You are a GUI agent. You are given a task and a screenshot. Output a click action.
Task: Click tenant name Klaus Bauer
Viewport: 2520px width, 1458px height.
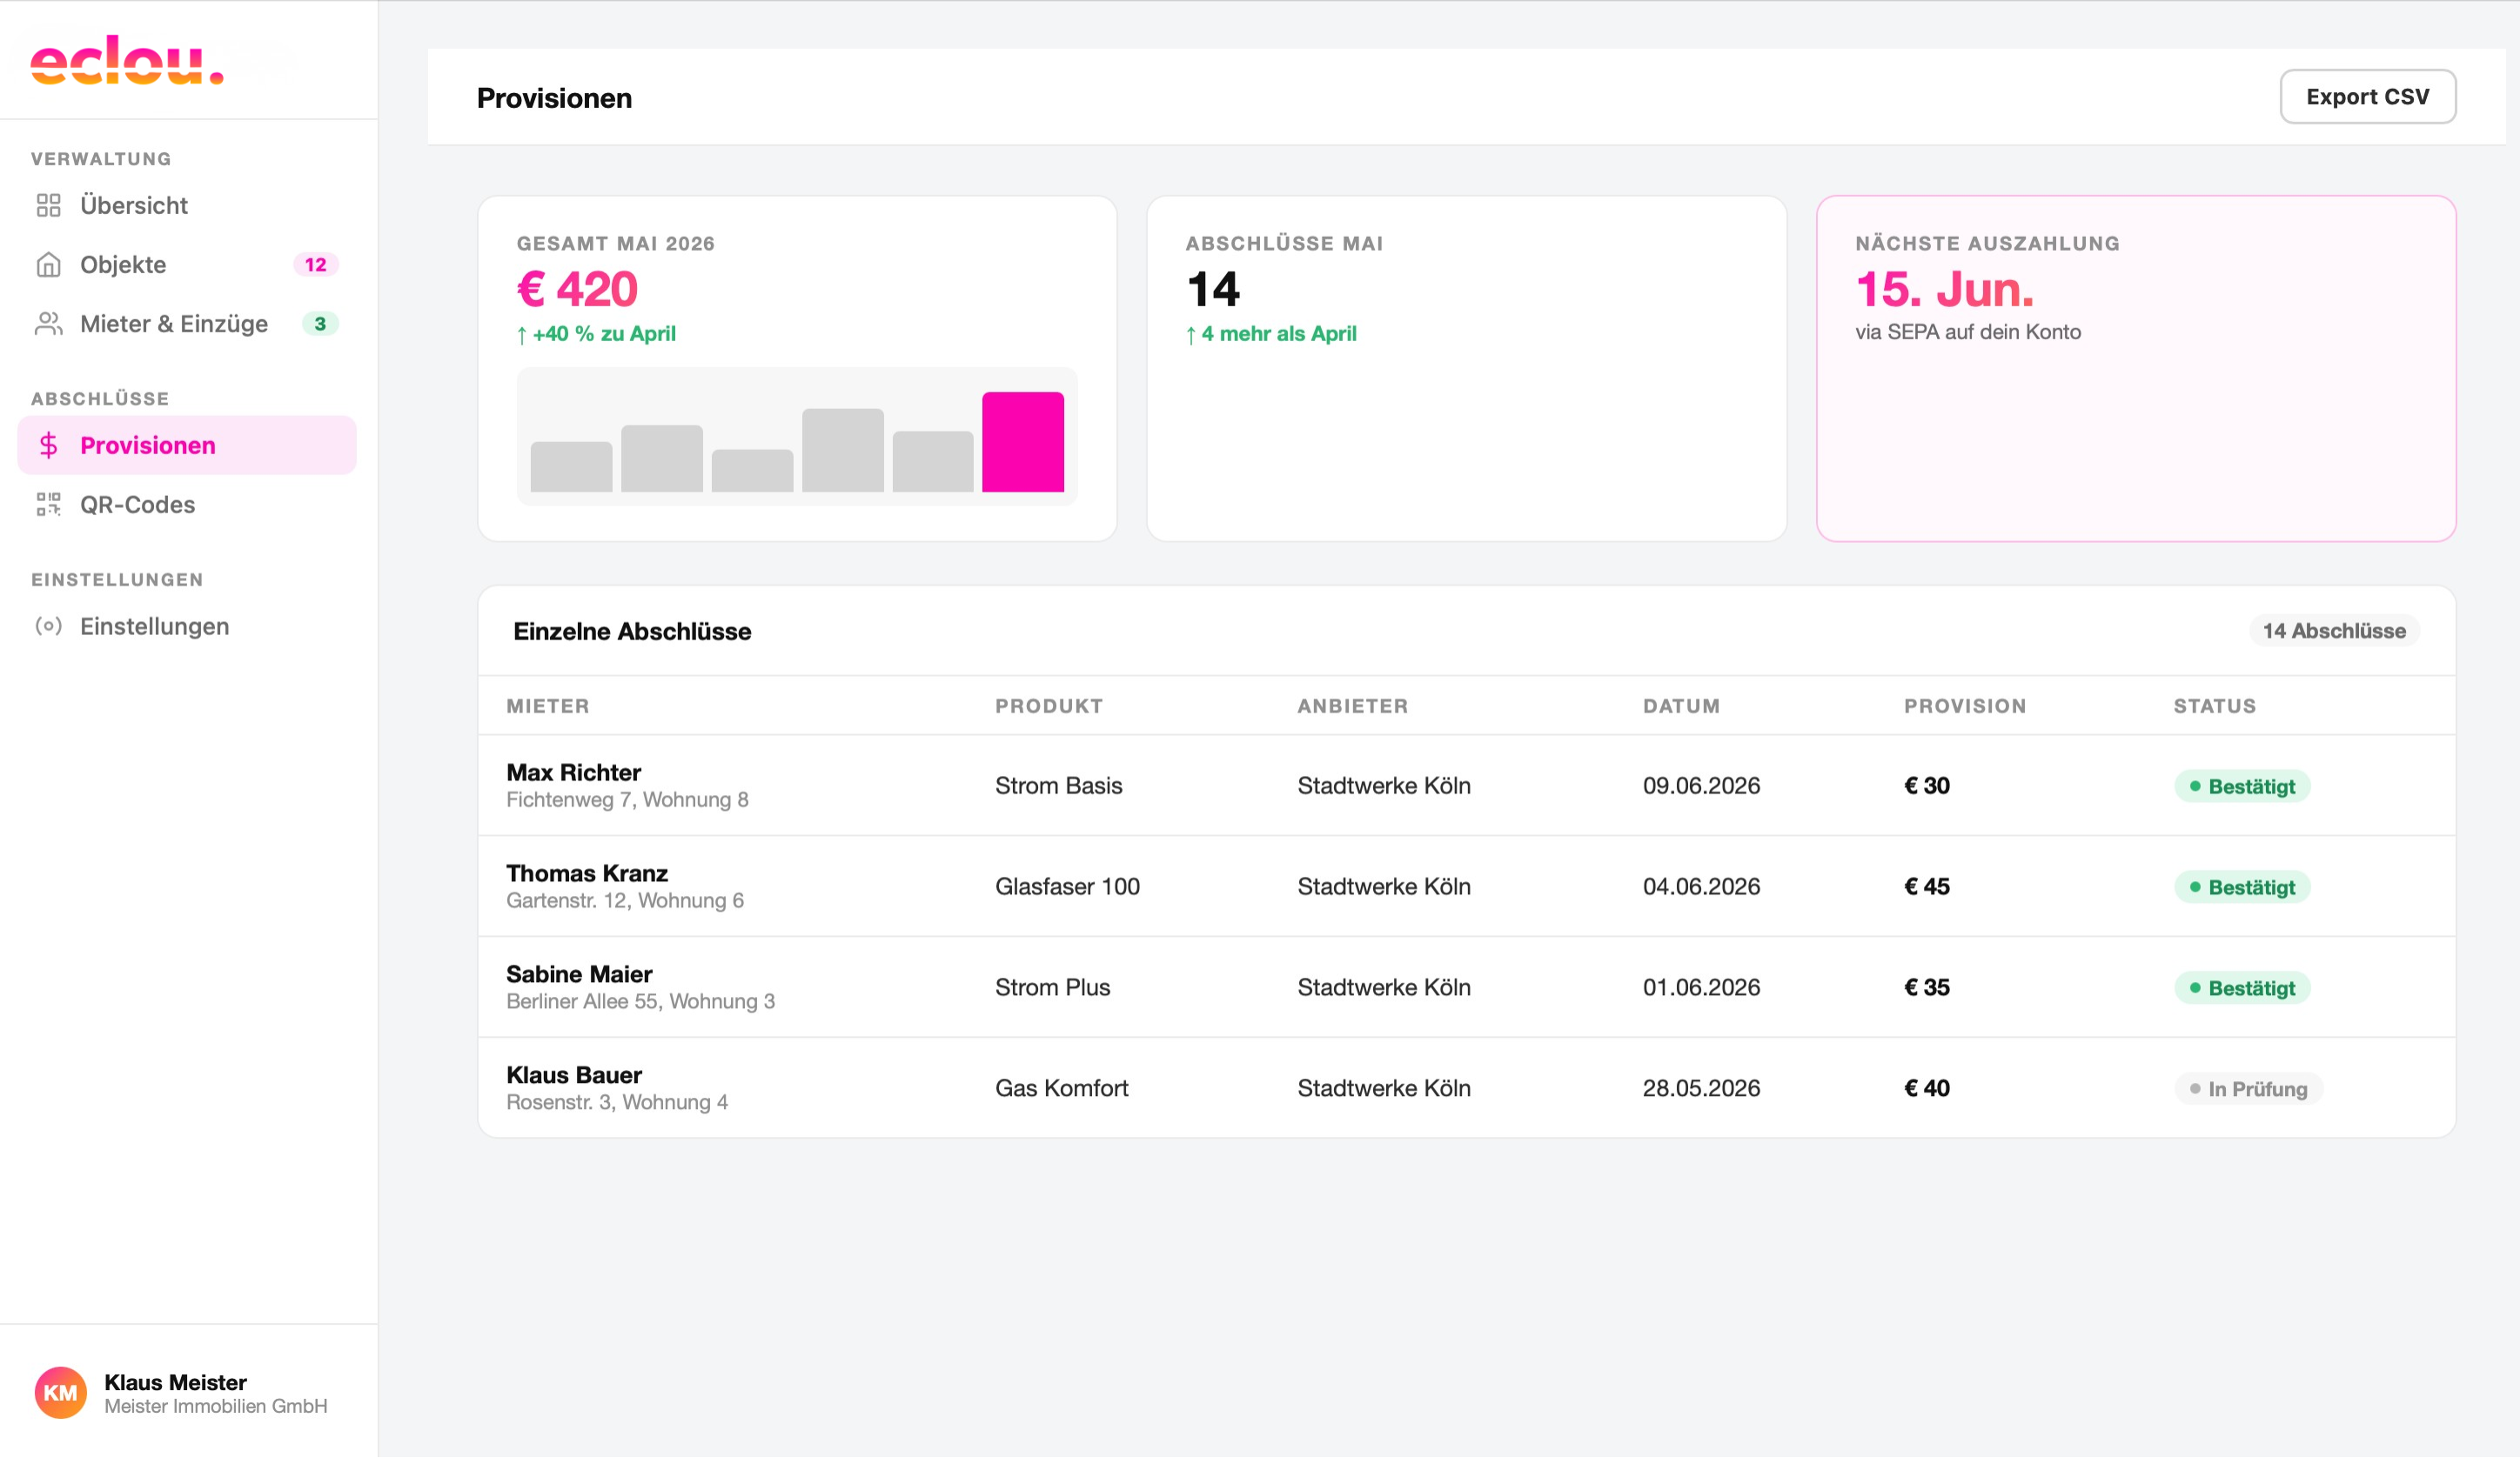574,1075
